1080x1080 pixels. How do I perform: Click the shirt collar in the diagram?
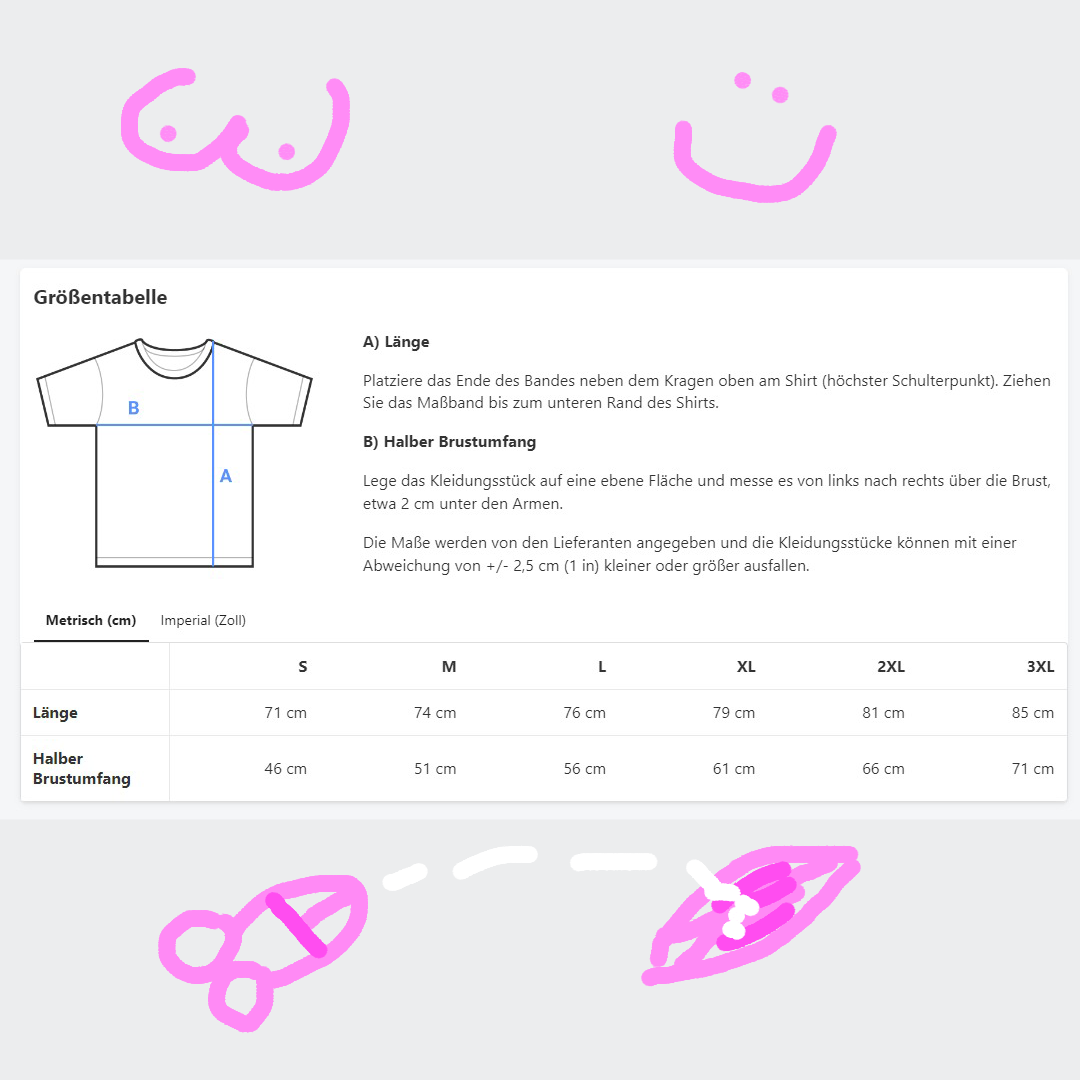click(x=174, y=358)
